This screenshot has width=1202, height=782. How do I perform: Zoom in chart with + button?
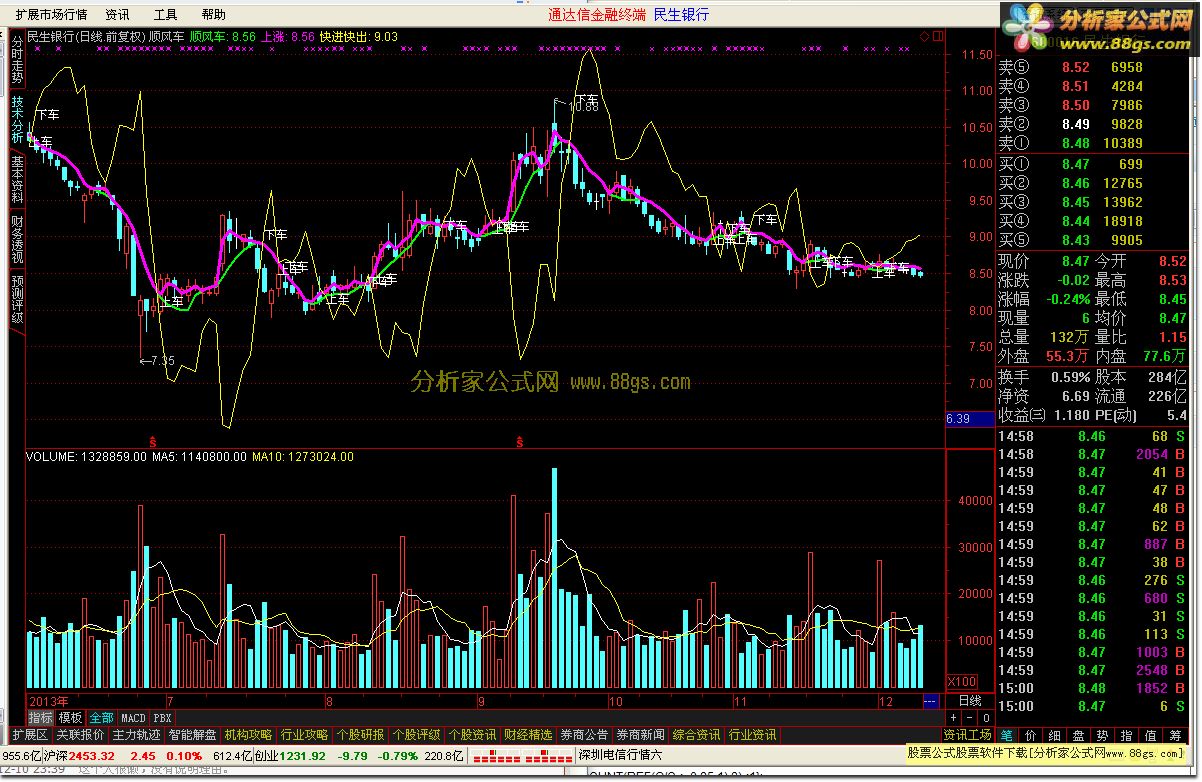point(953,717)
